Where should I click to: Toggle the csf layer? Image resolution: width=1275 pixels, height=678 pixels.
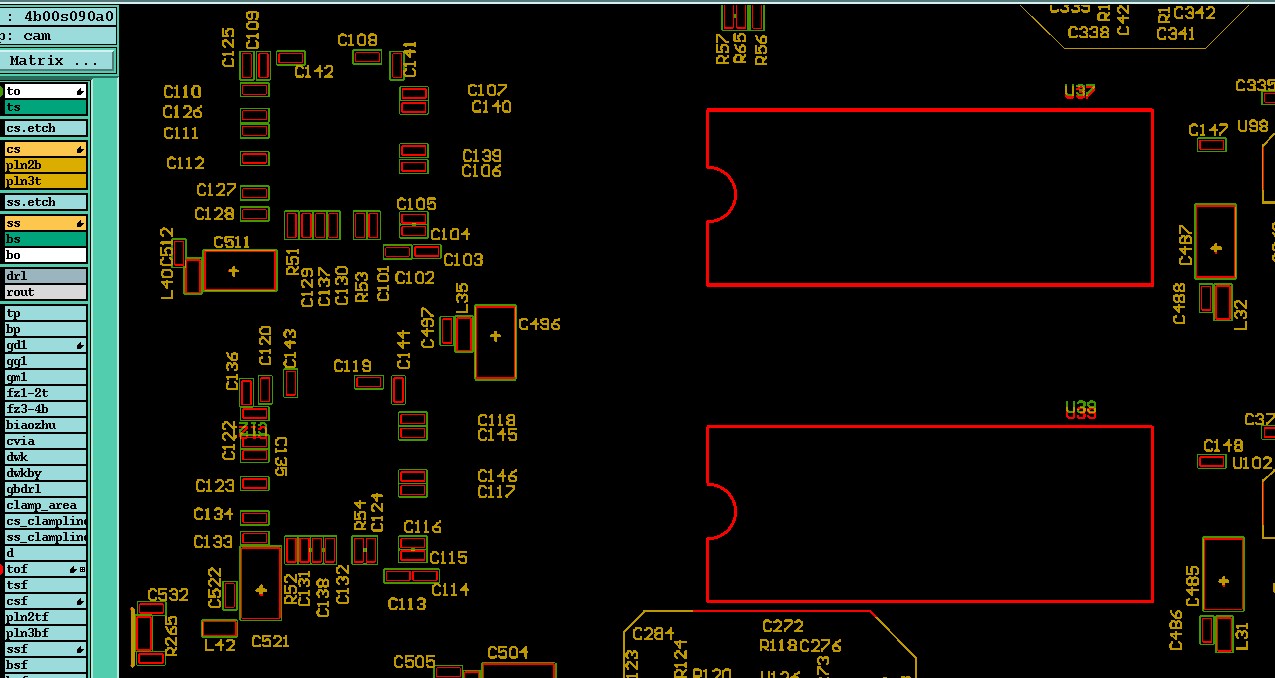point(45,601)
